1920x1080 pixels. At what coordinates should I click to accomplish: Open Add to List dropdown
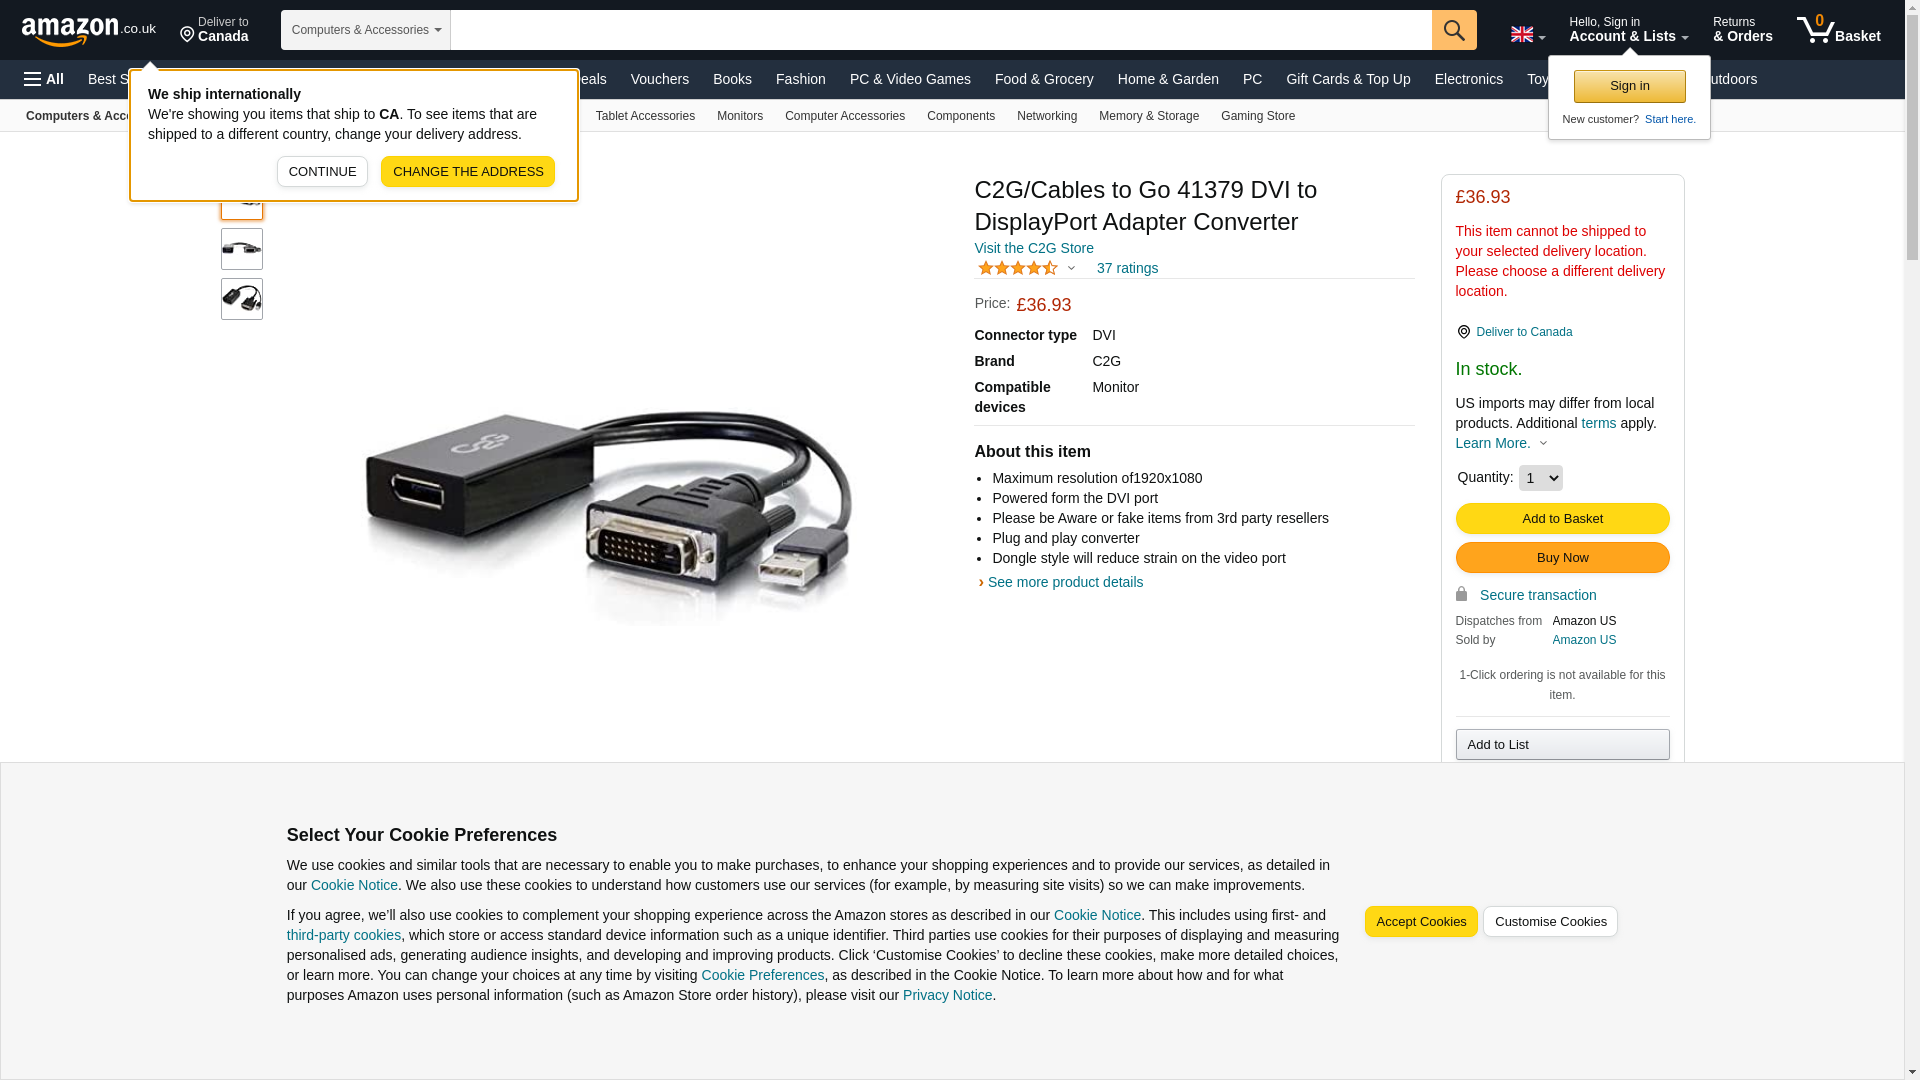[1562, 745]
